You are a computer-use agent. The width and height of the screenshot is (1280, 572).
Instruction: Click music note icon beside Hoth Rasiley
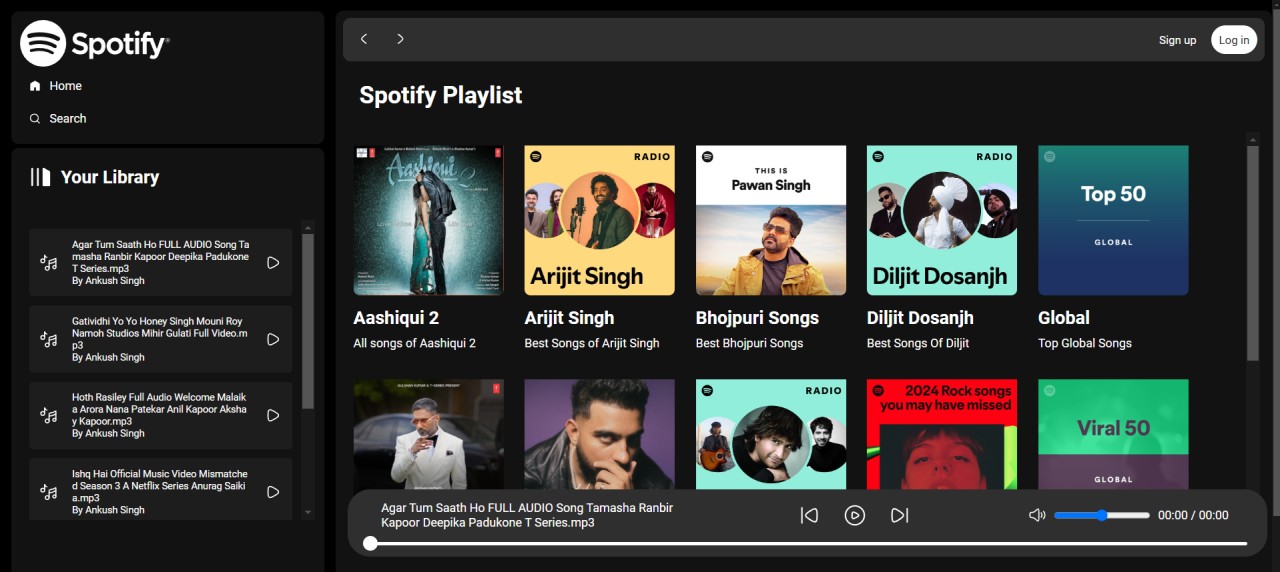(x=48, y=415)
